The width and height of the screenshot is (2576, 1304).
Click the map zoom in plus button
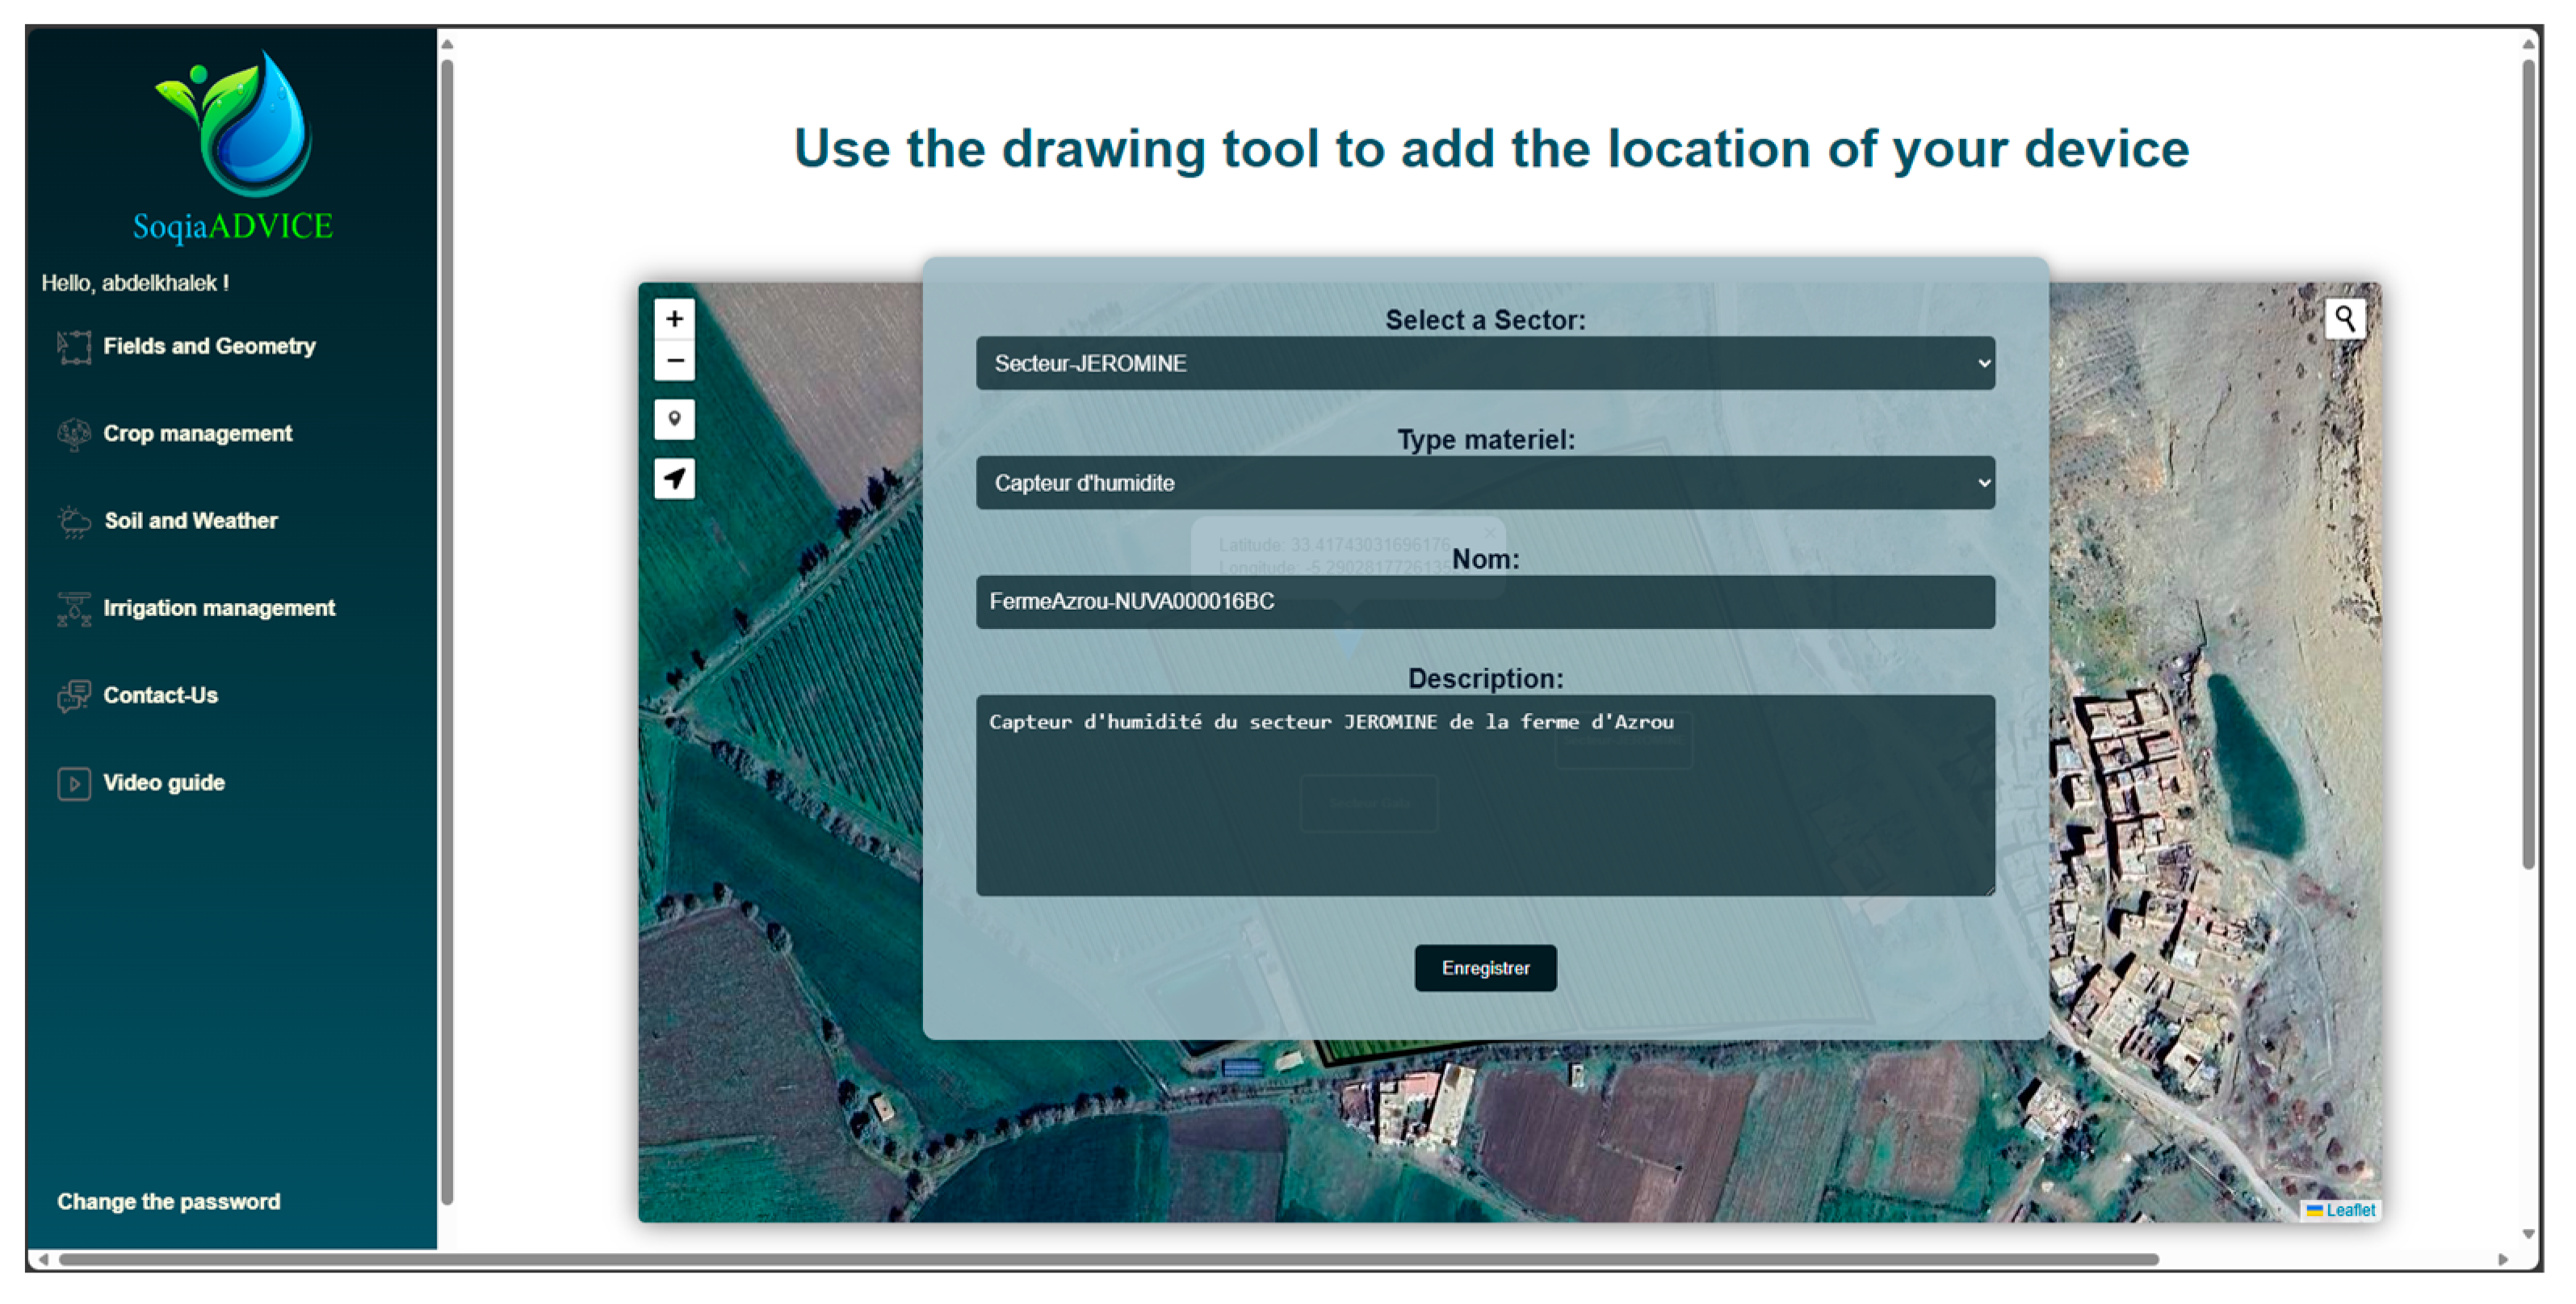coord(674,319)
